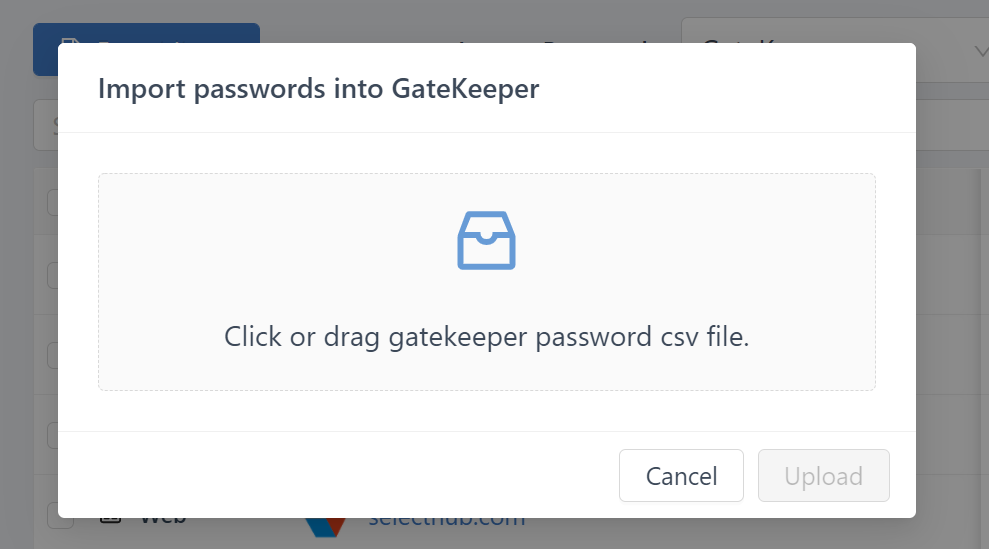Viewport: 989px width, 549px height.
Task: Select the fourth checkbox in the password list
Action: [52, 435]
